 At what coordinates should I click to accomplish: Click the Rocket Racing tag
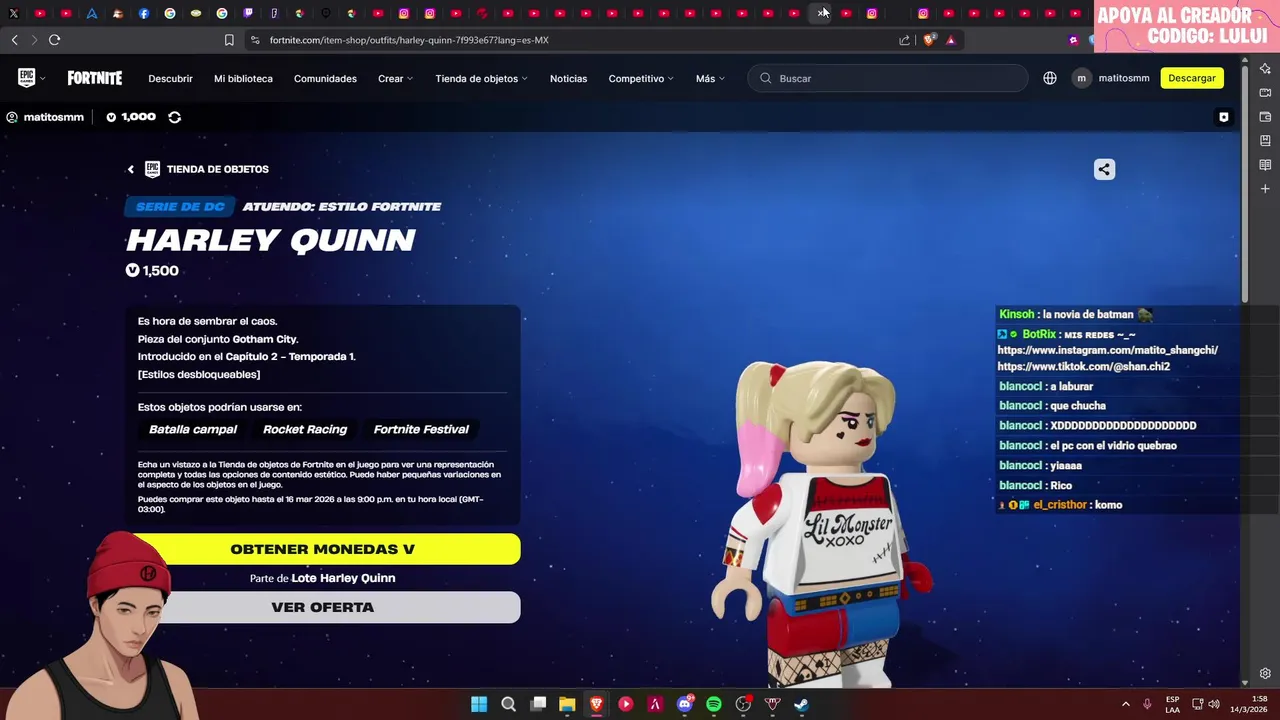tap(305, 429)
